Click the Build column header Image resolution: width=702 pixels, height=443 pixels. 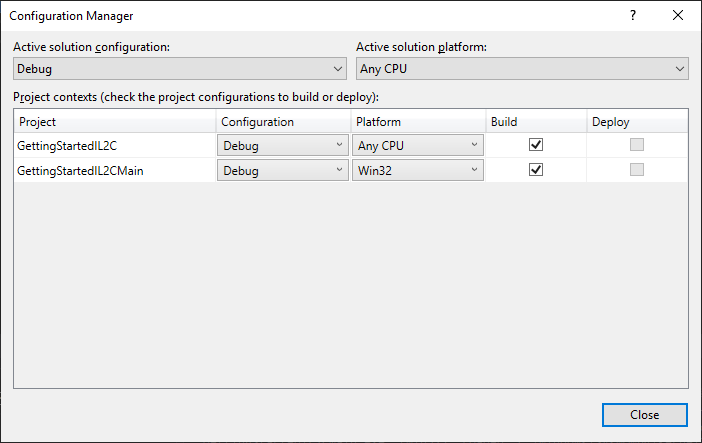[x=535, y=122]
